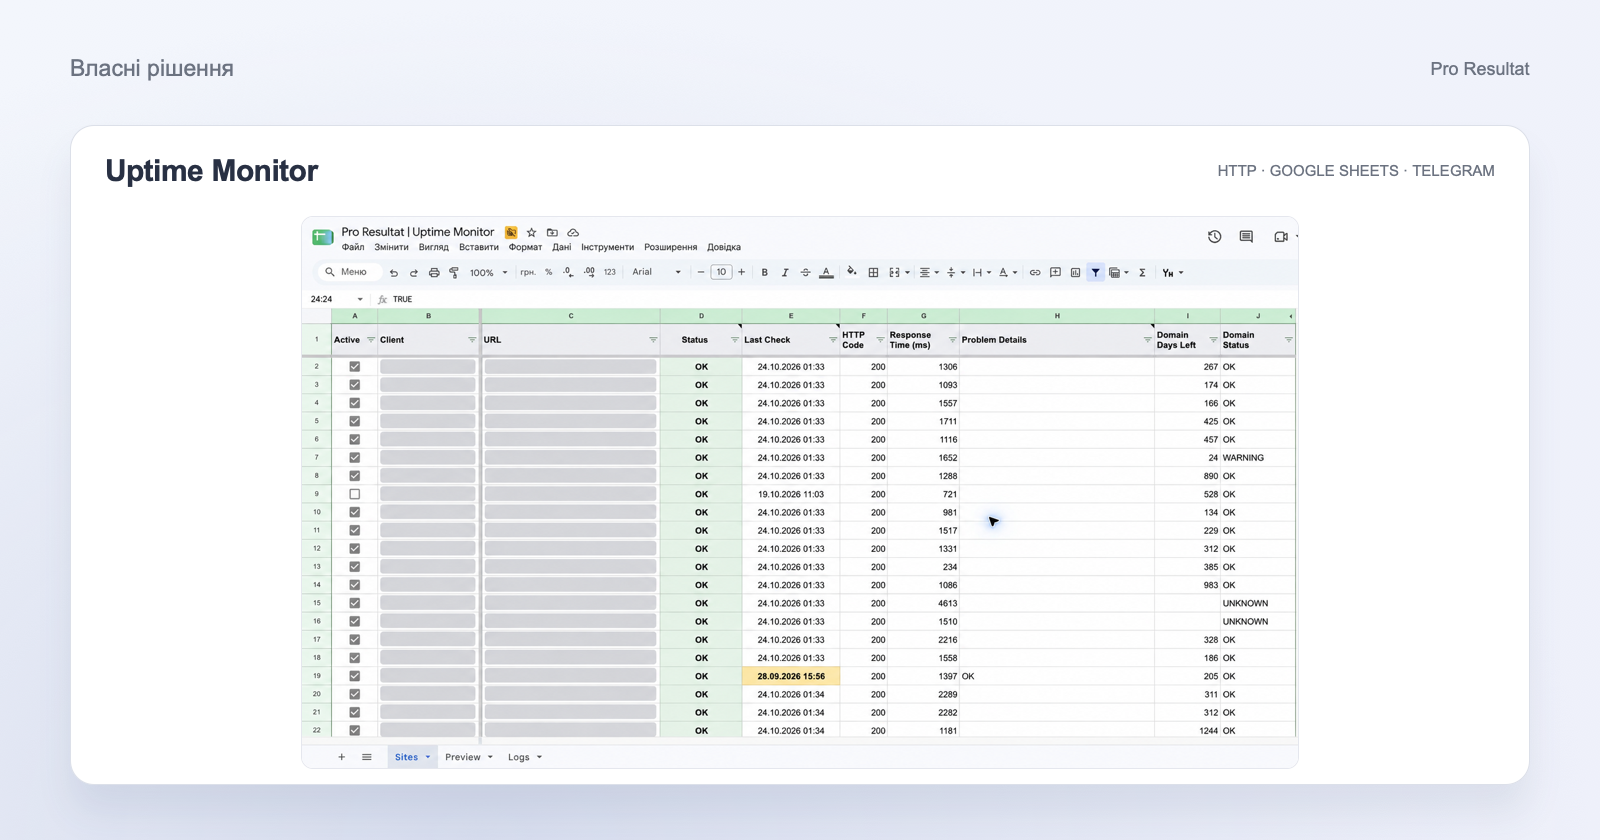Toggle italic formatting

pyautogui.click(x=785, y=273)
